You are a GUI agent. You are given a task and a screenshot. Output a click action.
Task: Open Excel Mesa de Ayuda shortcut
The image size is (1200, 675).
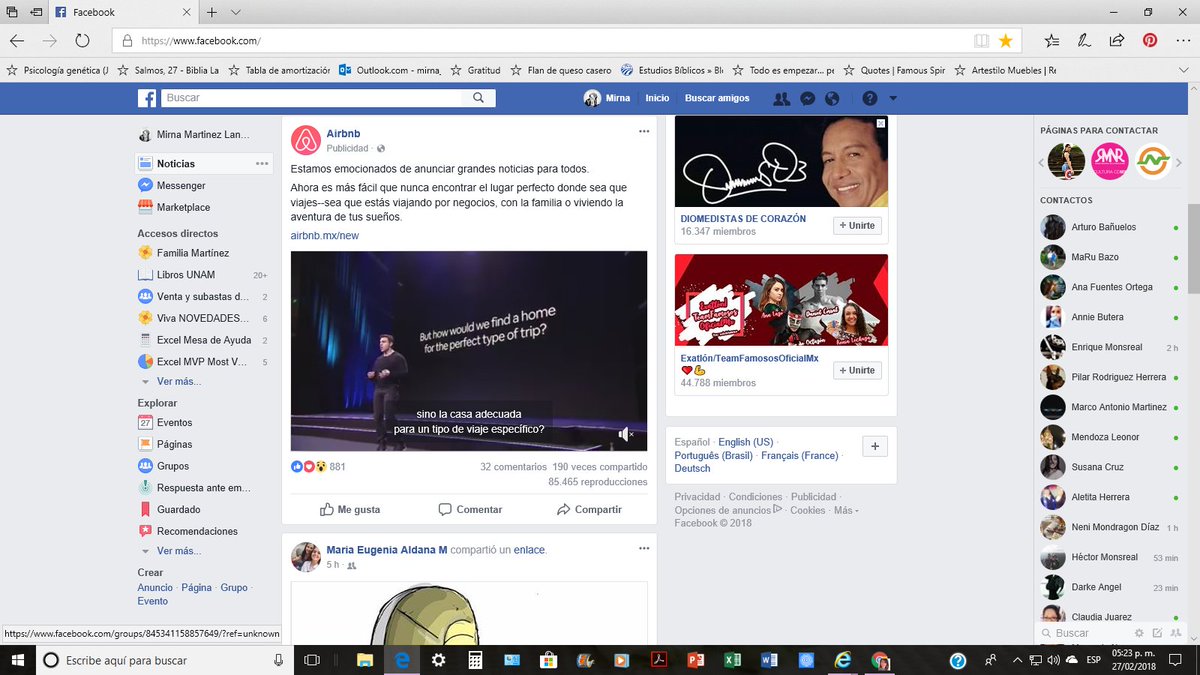(x=204, y=340)
